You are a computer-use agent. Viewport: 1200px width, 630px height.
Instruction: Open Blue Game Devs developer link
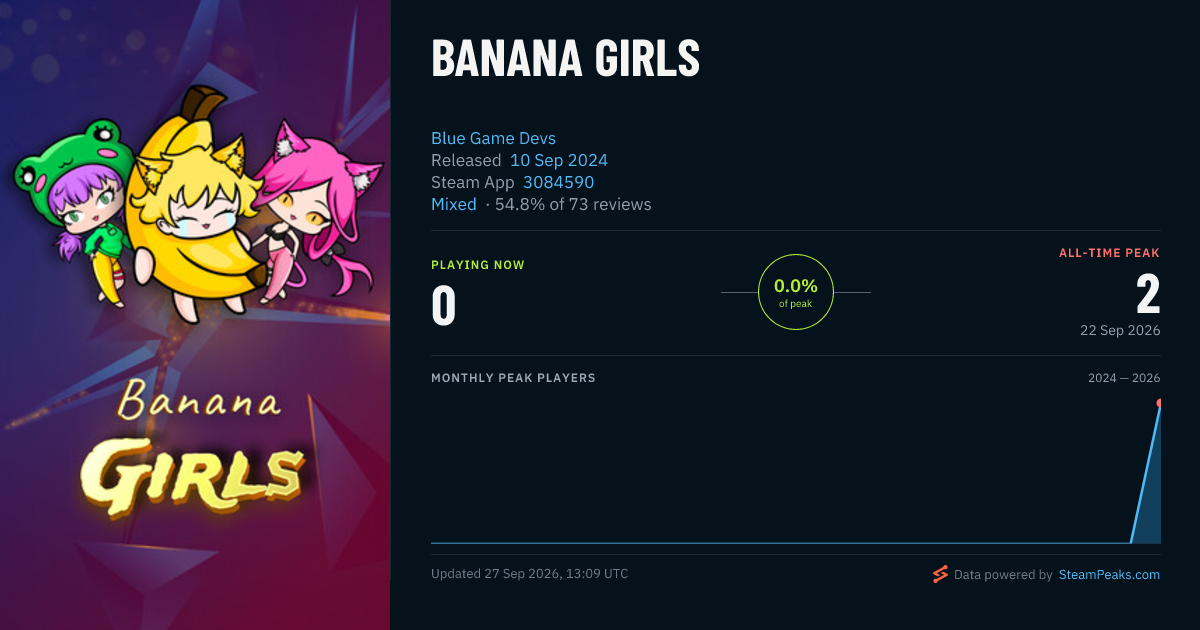[x=493, y=138]
